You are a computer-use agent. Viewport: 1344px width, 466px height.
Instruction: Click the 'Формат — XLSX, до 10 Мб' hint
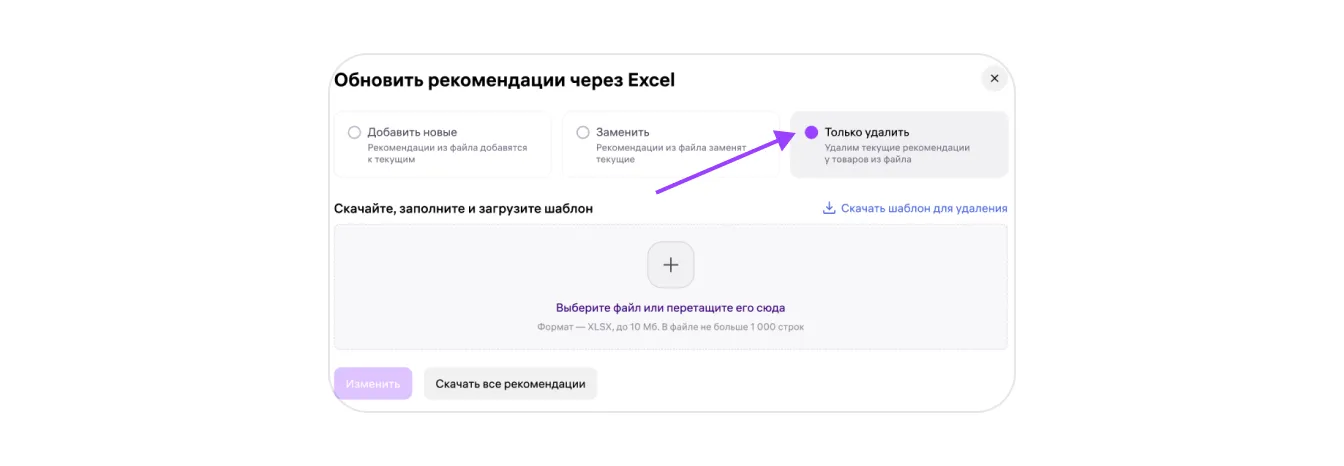(x=670, y=327)
